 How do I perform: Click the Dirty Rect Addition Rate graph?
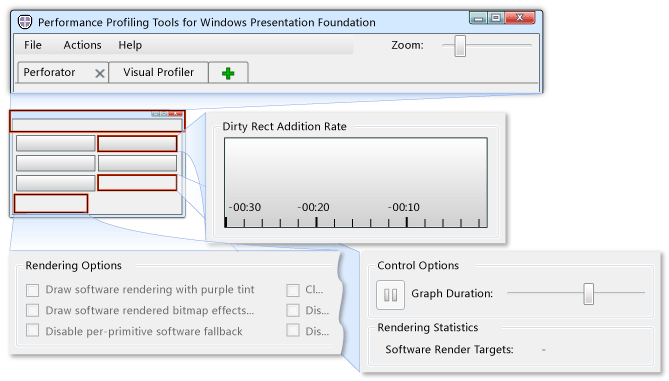coord(356,182)
